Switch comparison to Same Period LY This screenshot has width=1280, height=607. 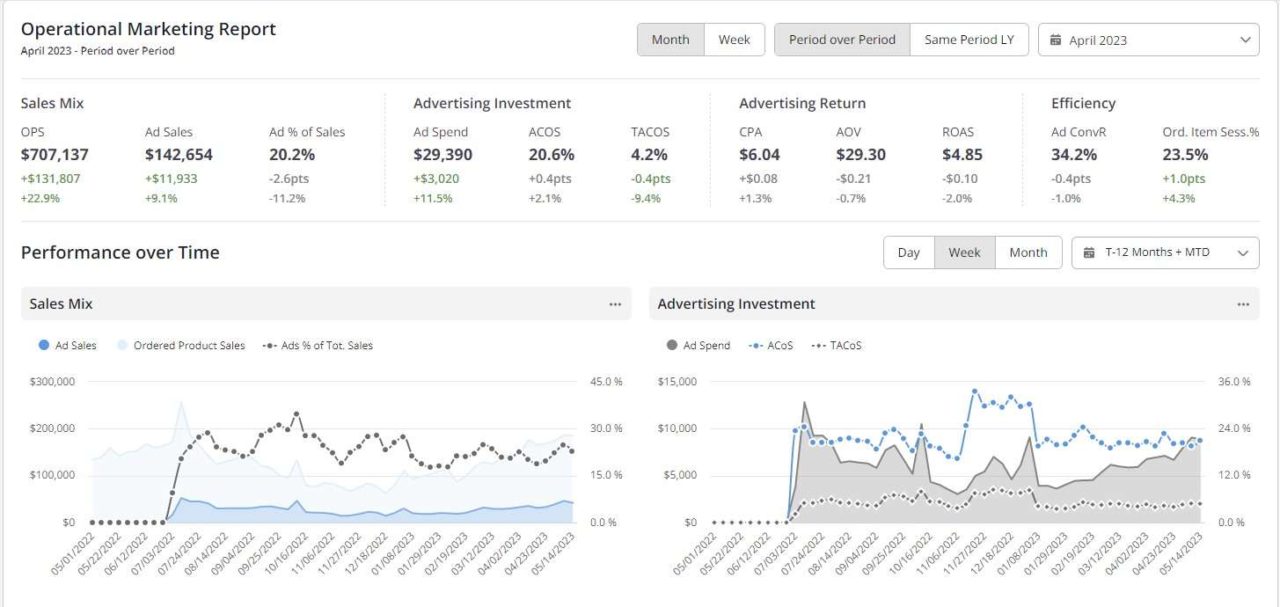(x=968, y=39)
